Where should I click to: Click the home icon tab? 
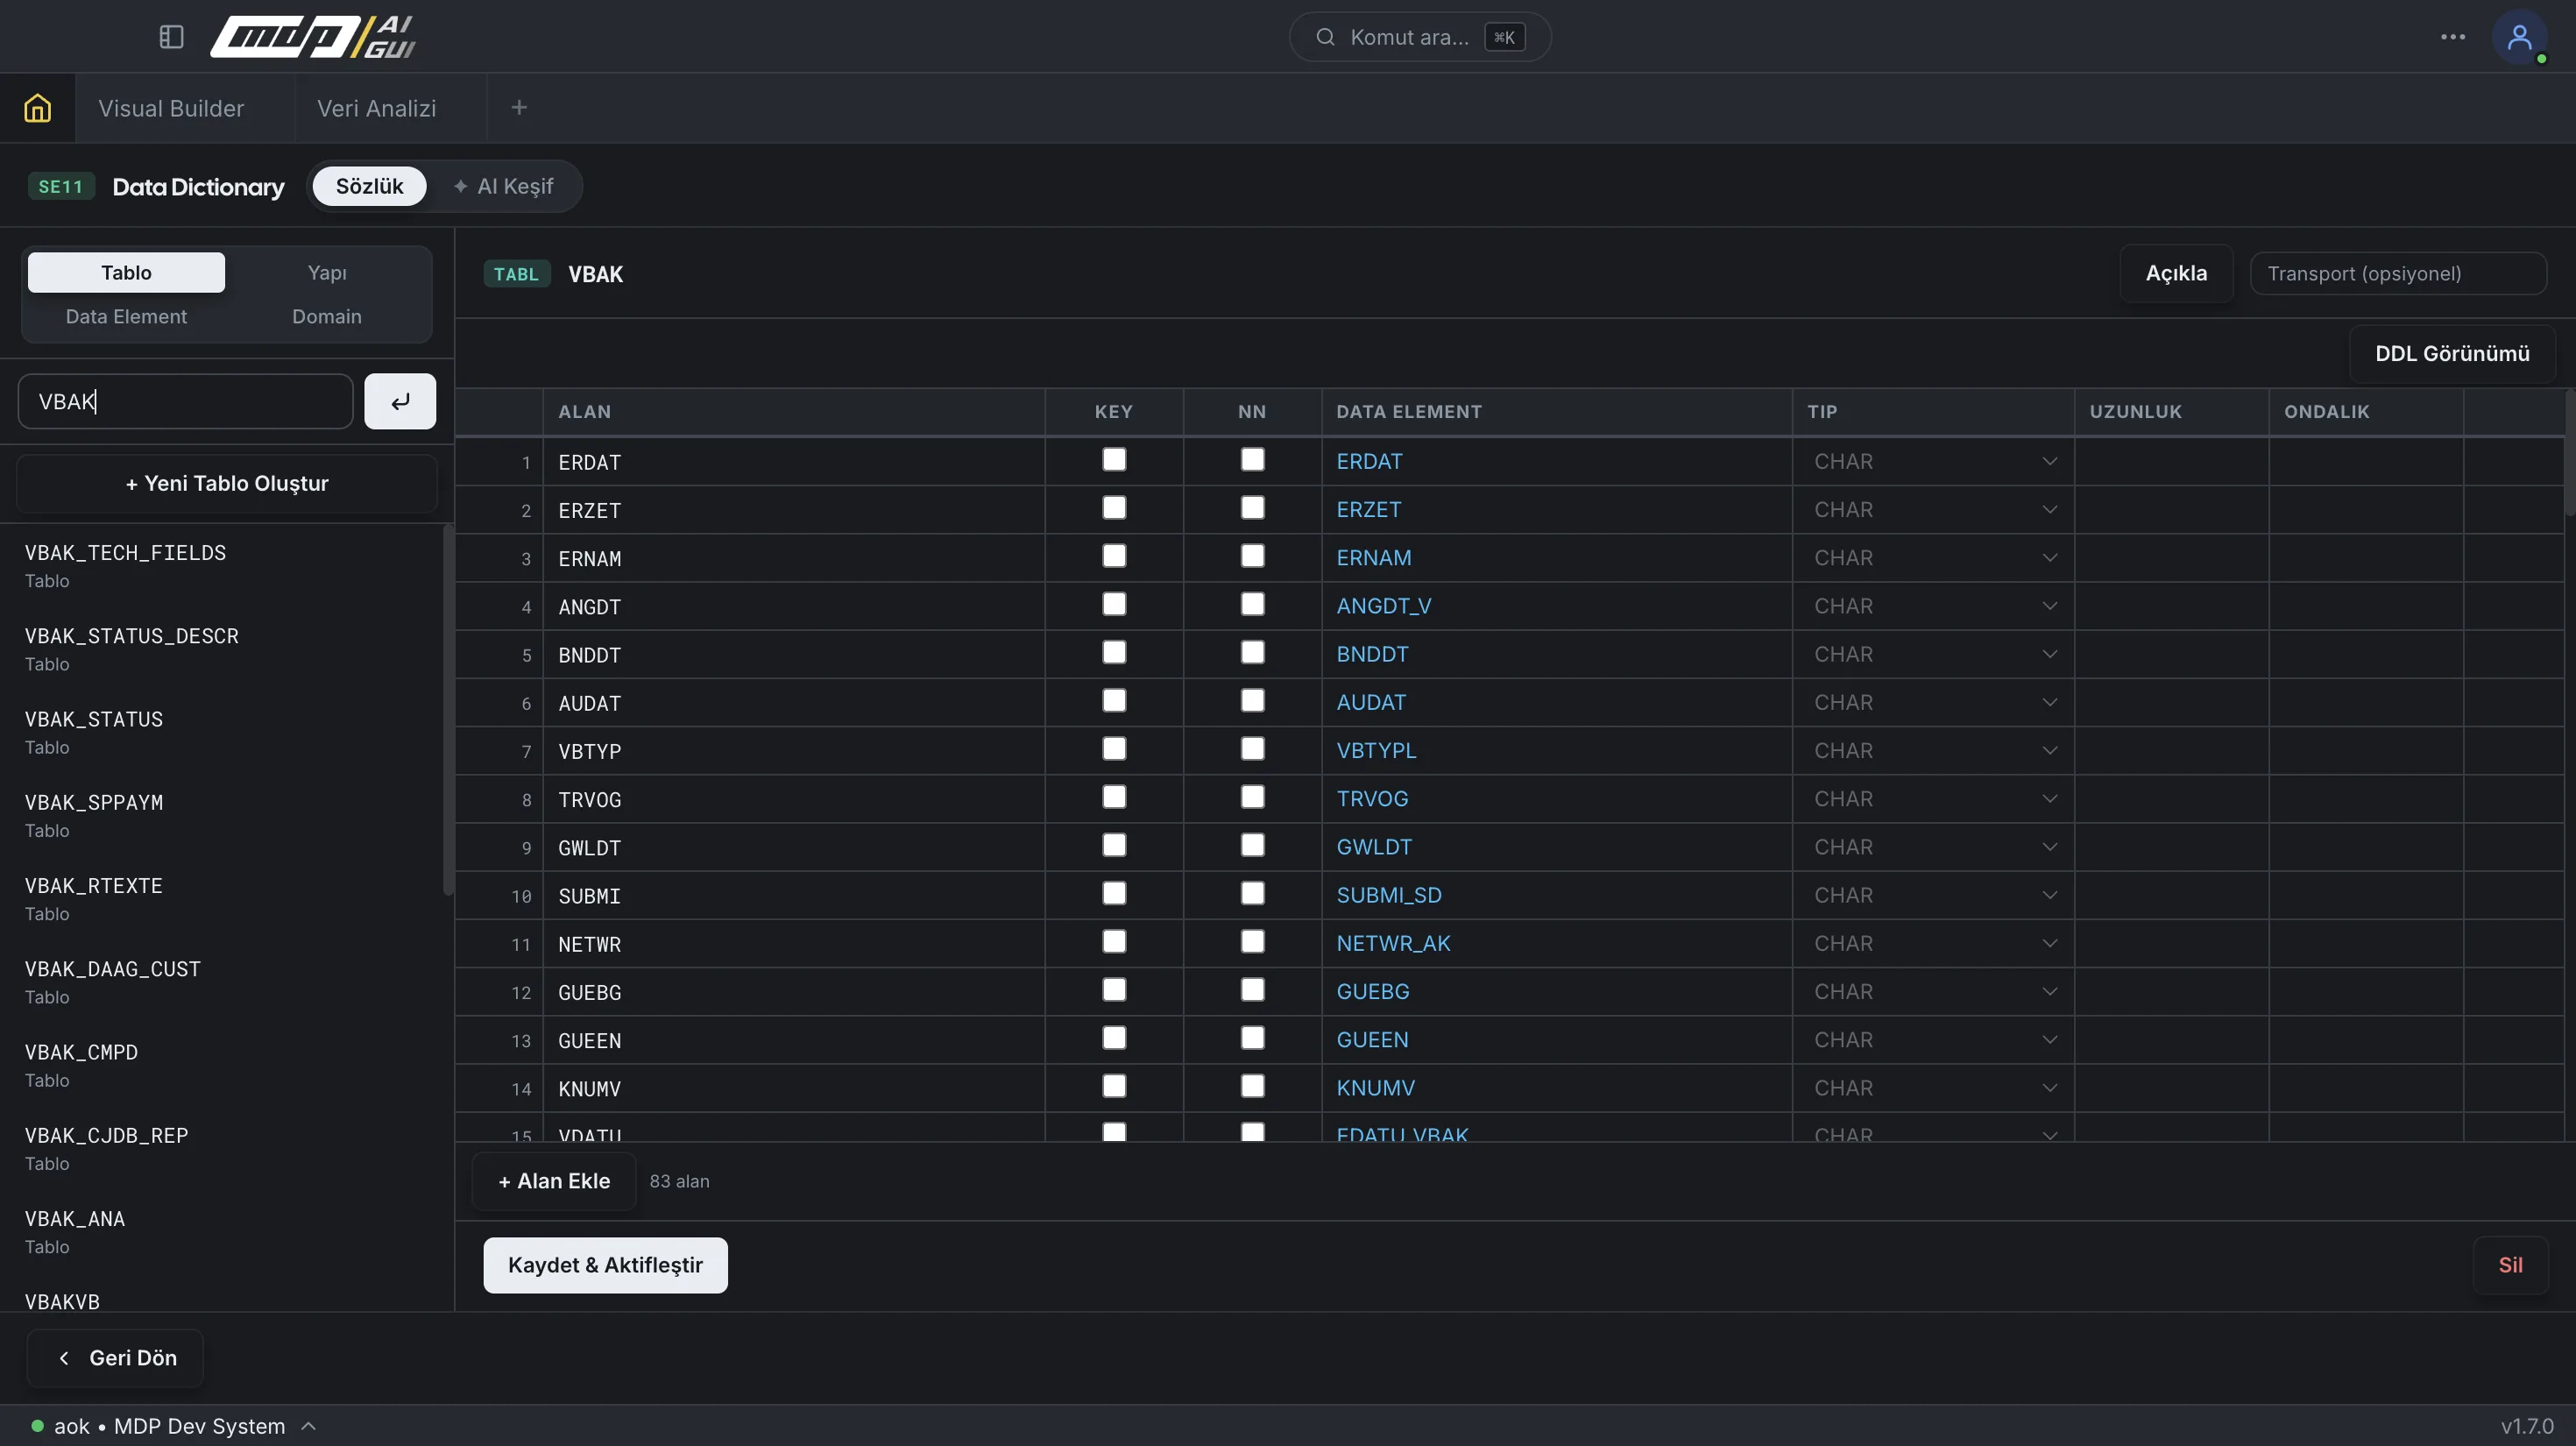[37, 108]
